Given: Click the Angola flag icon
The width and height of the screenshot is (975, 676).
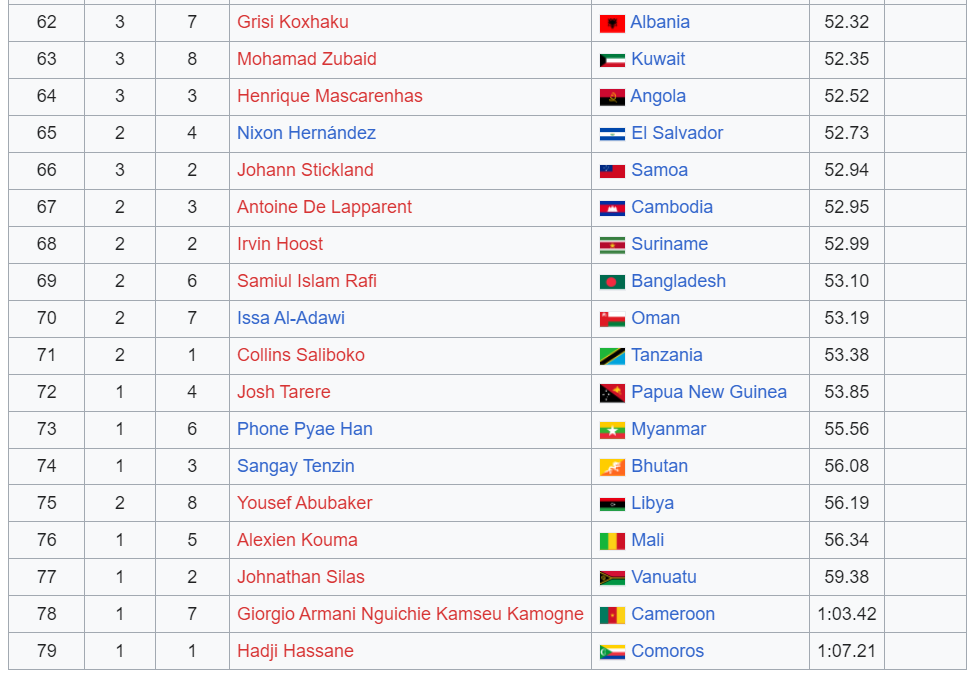Looking at the screenshot, I should point(612,98).
